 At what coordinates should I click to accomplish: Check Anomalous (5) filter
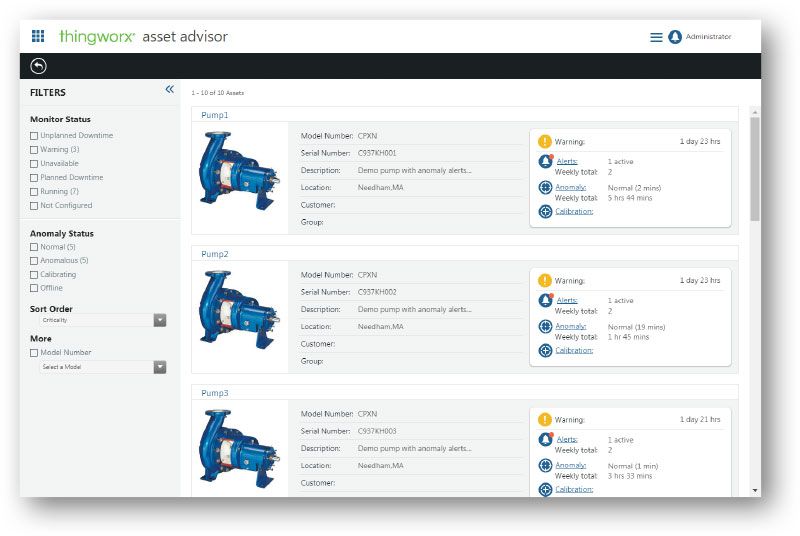click(34, 261)
